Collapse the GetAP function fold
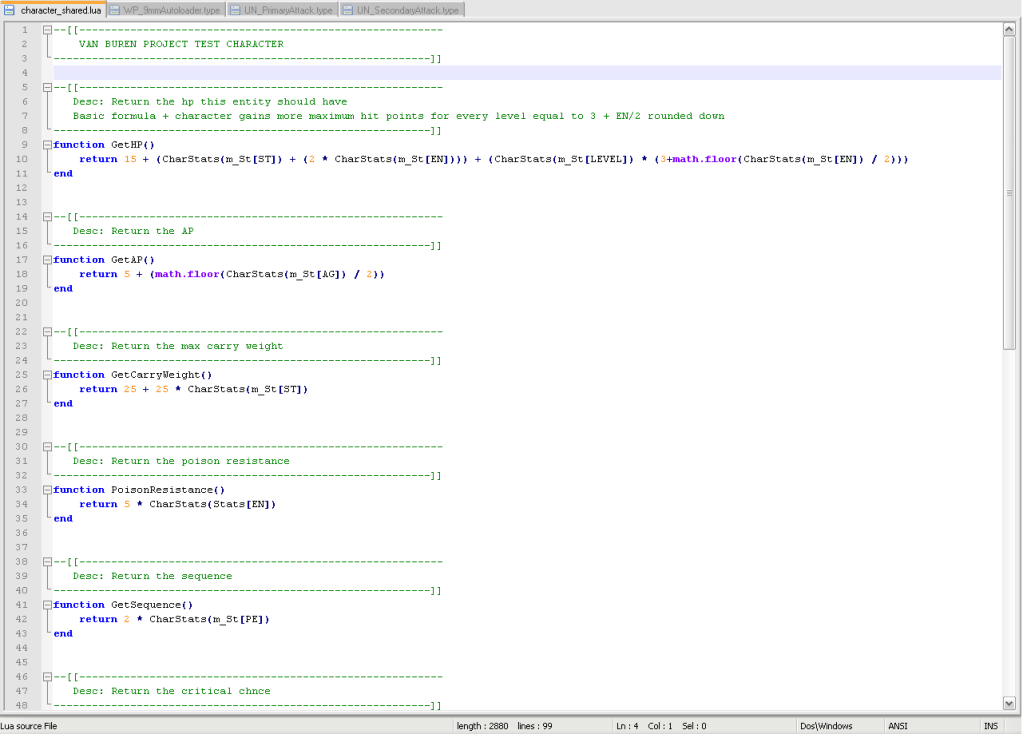 (47, 259)
